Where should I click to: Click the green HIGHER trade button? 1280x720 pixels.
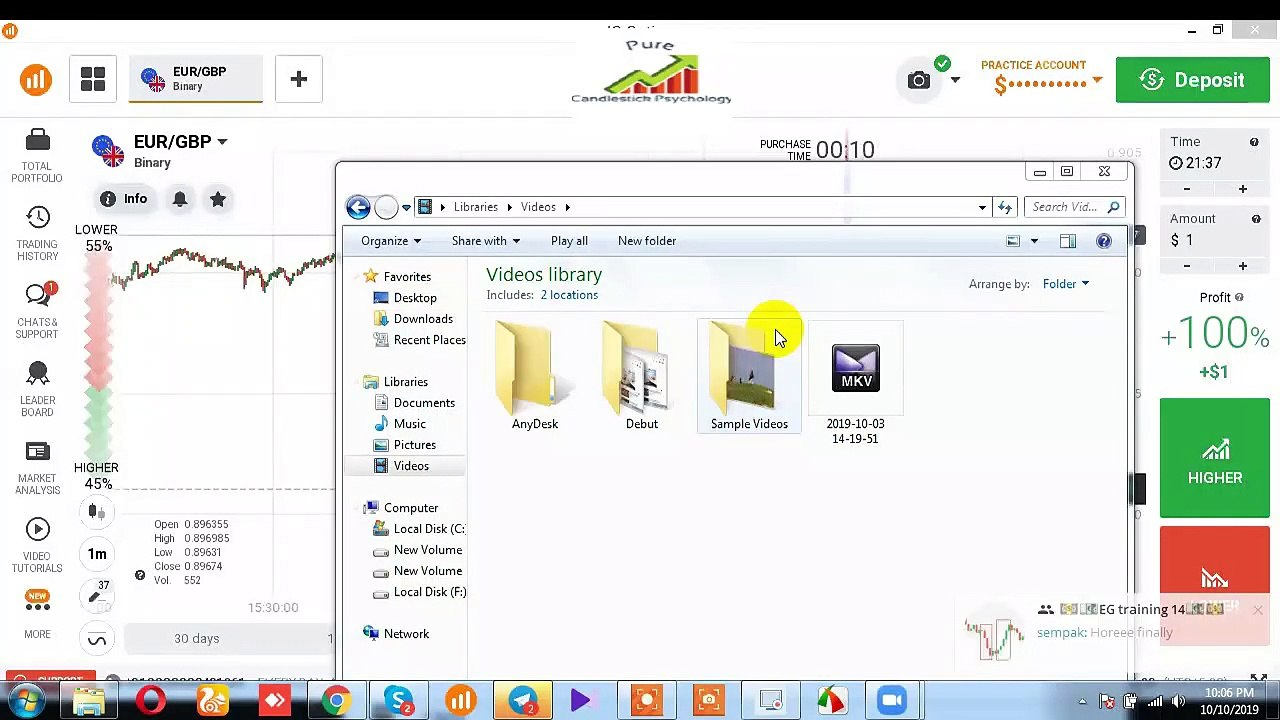pyautogui.click(x=1215, y=458)
